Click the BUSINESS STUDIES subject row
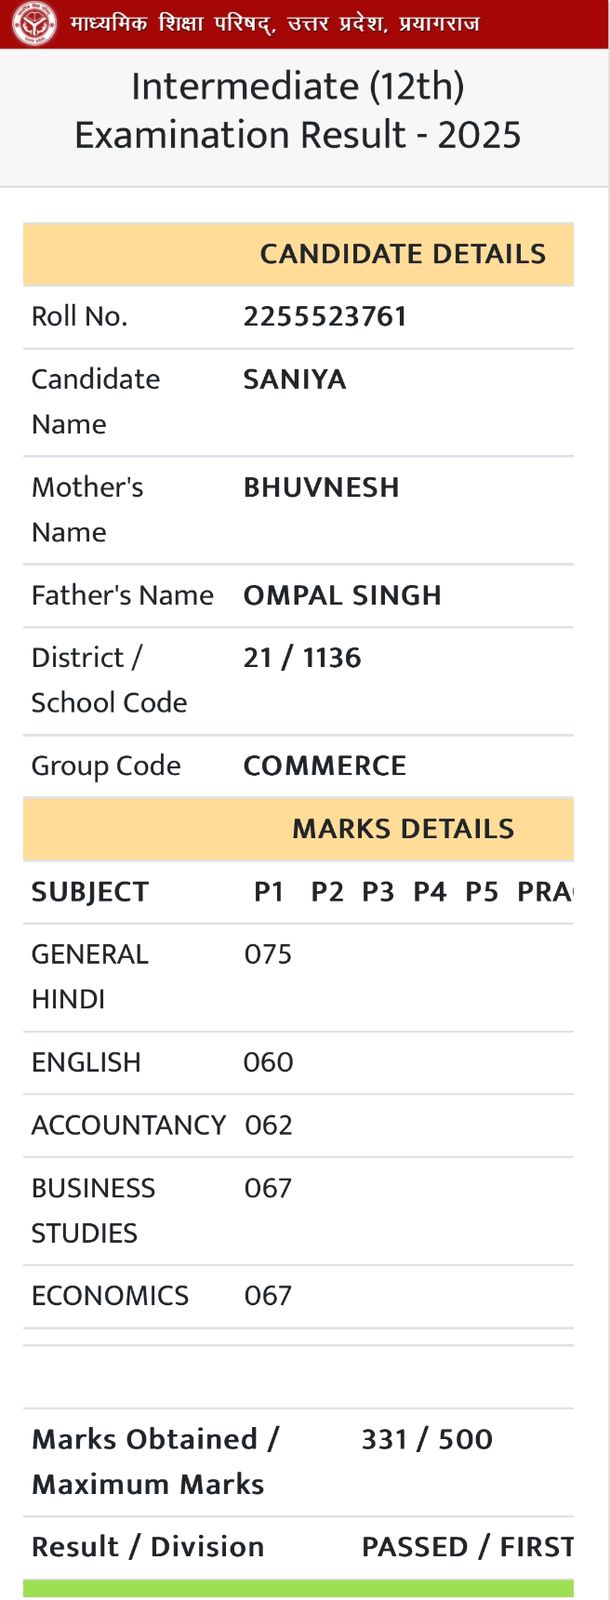The height and width of the screenshot is (1600, 610). (x=298, y=1211)
